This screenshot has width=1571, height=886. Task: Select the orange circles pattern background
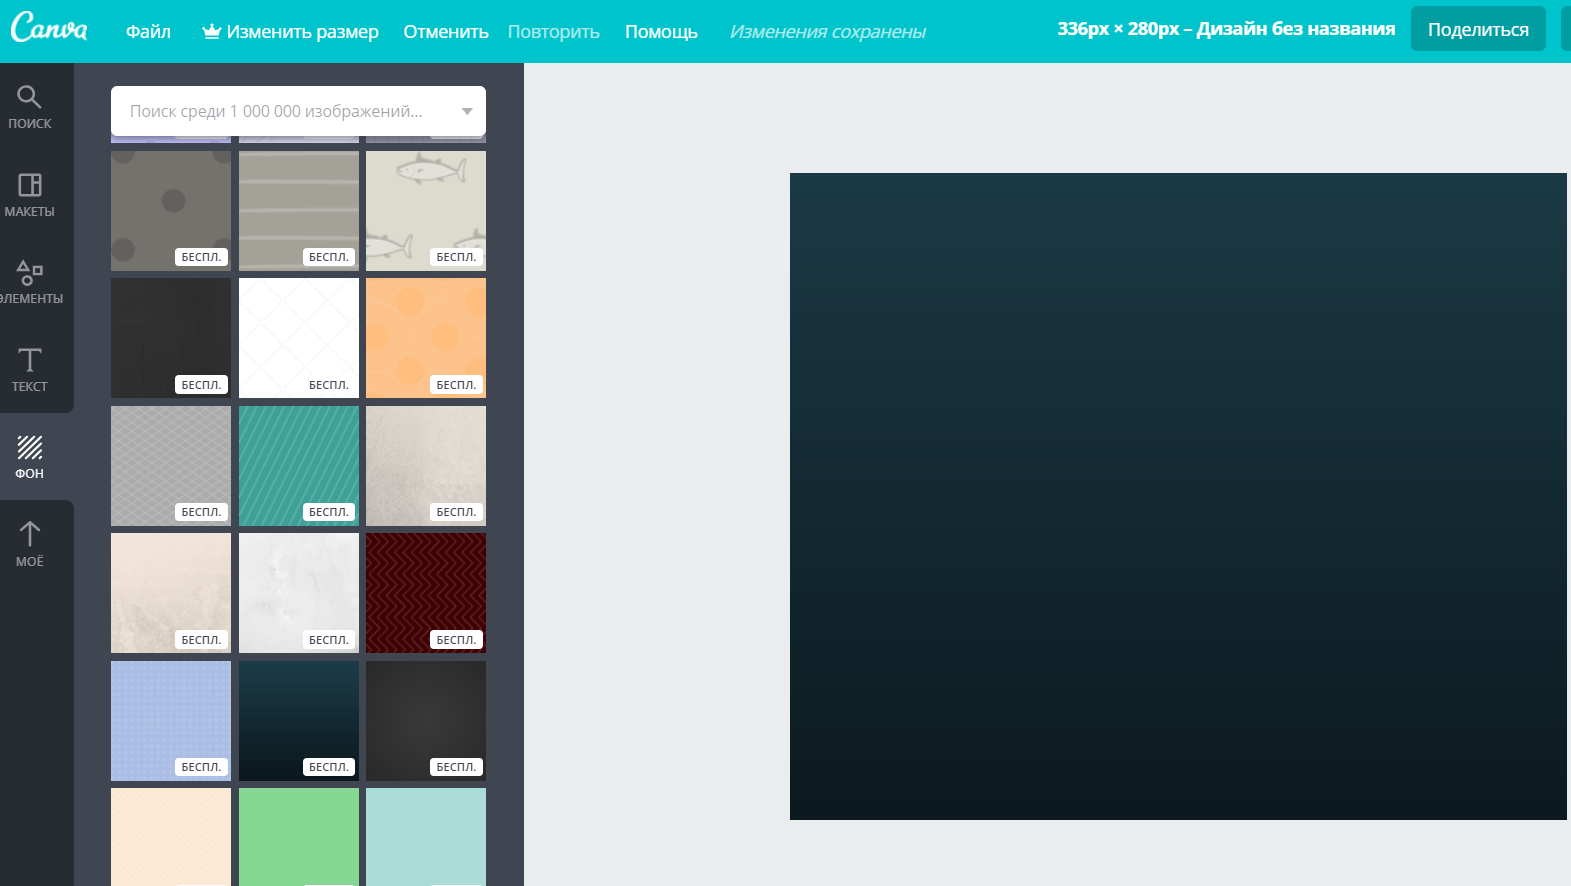(425, 337)
